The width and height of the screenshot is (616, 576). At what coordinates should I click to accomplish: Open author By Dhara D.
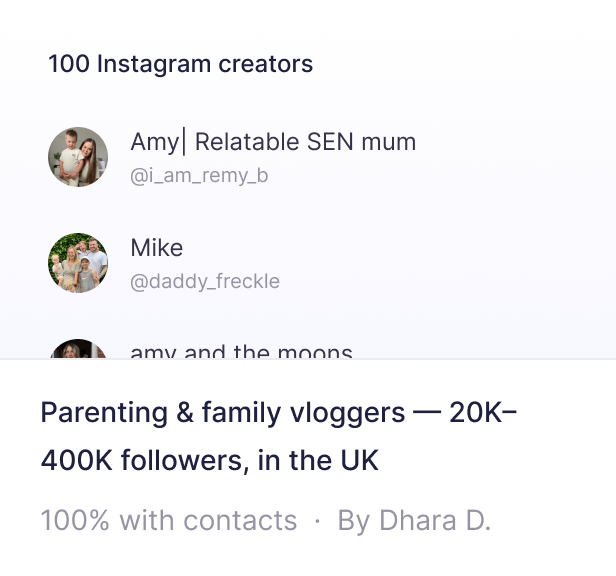414,521
